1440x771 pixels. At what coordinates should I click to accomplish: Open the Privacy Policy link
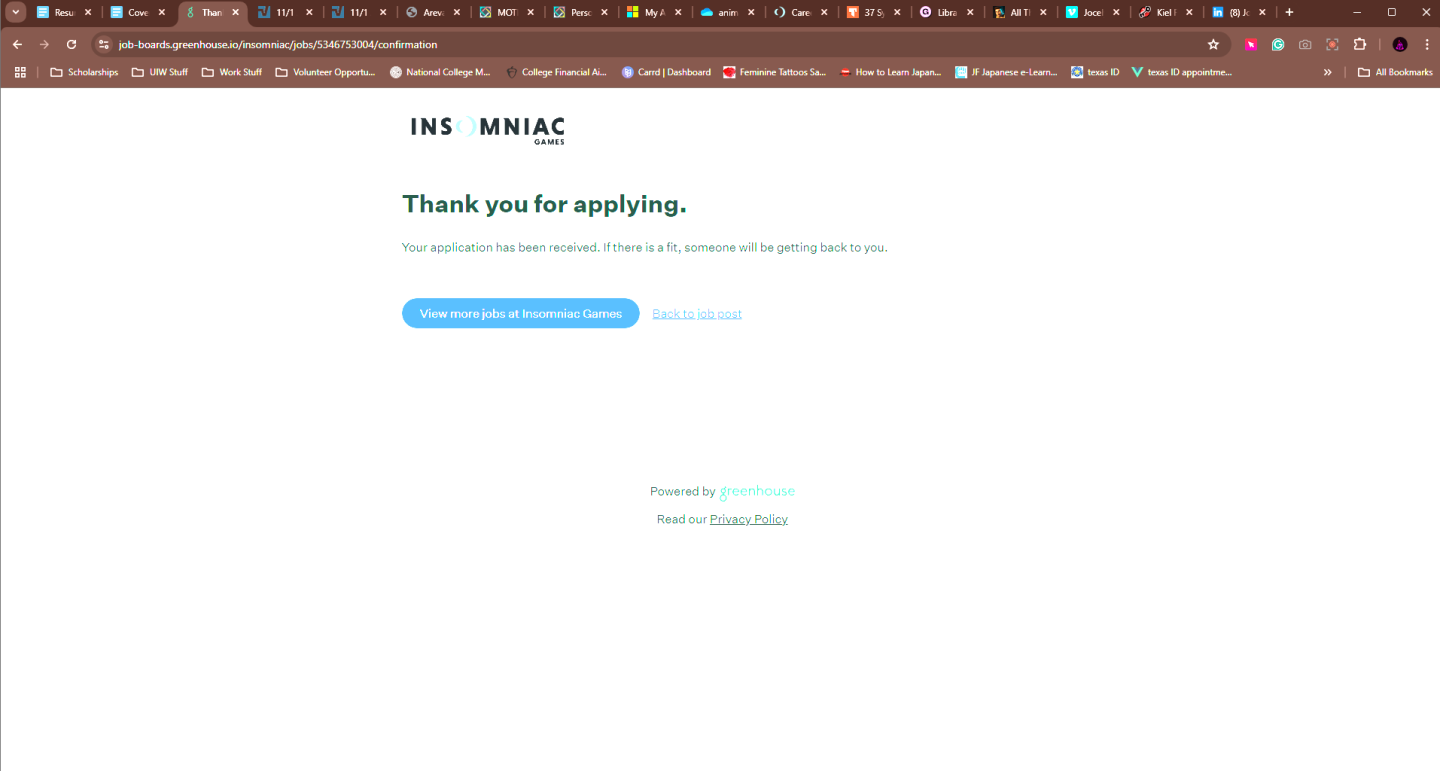click(749, 519)
